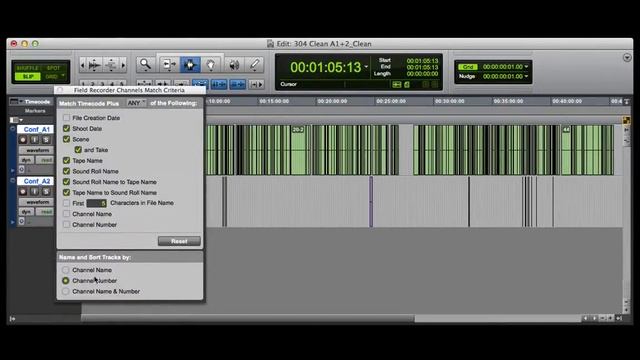Check First Characters in File Name
Image resolution: width=640 pixels, height=360 pixels.
(x=67, y=203)
